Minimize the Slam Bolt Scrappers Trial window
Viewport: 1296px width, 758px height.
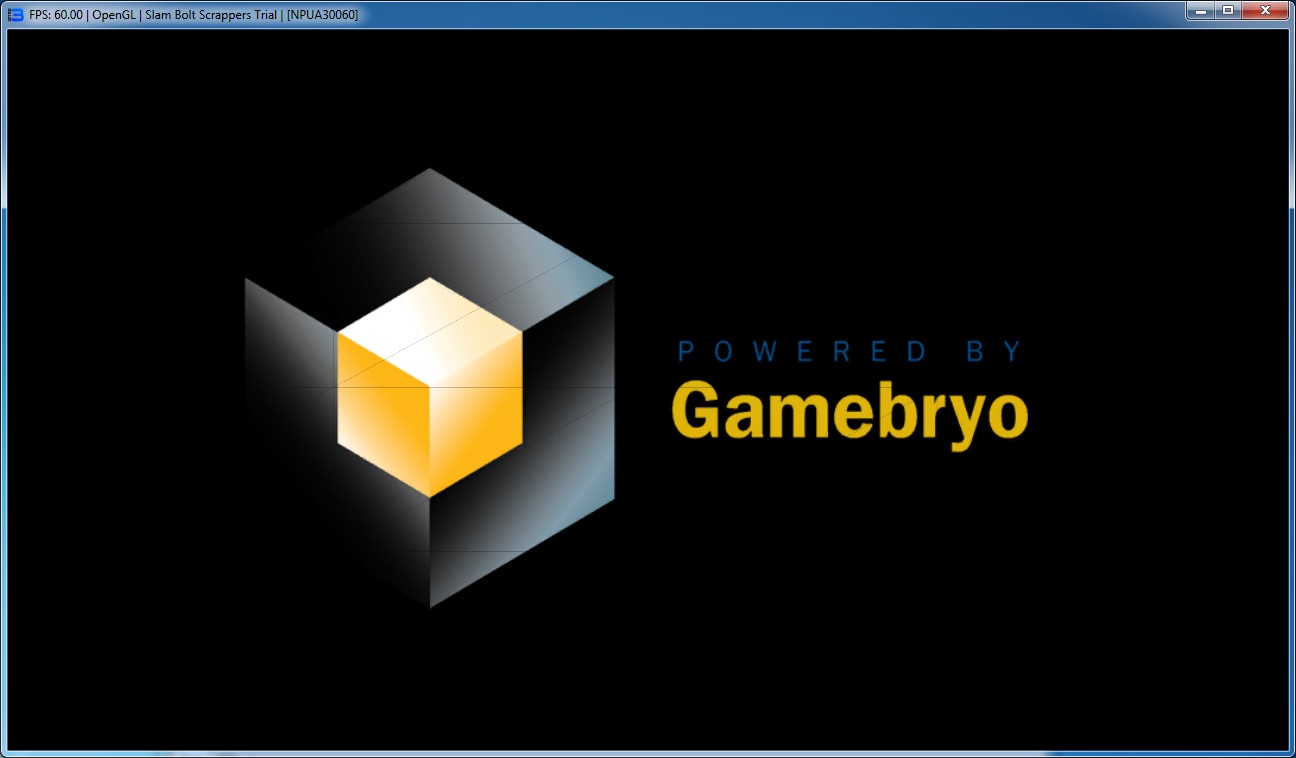1199,10
